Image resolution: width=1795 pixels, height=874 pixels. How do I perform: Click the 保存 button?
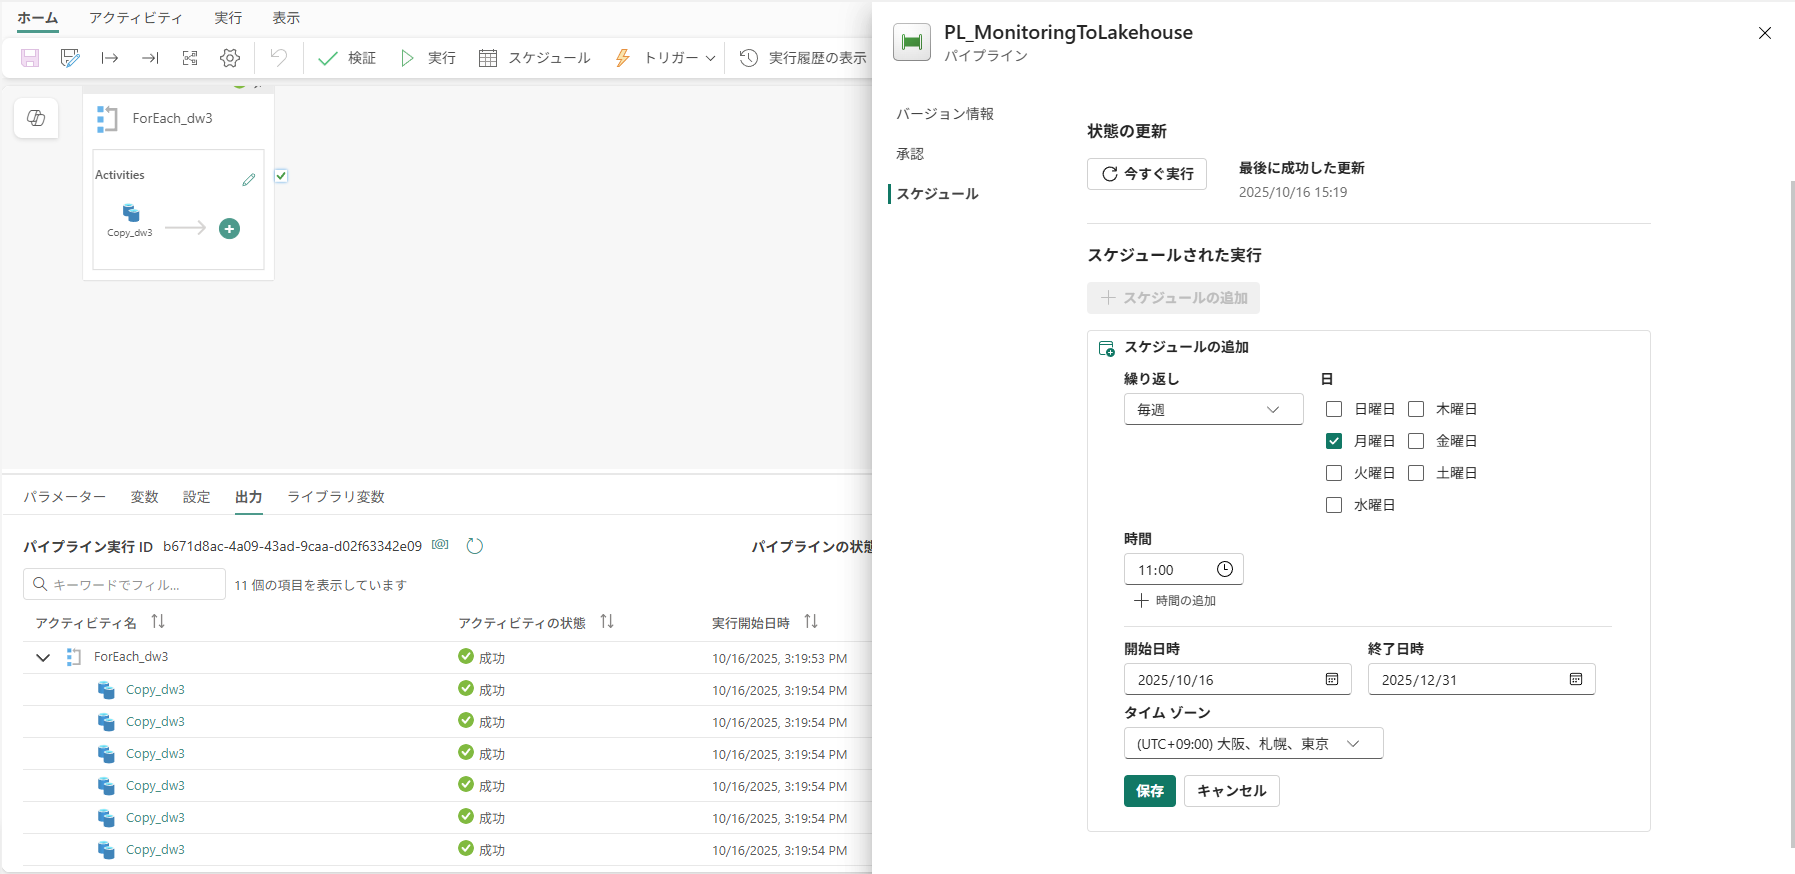[1150, 791]
